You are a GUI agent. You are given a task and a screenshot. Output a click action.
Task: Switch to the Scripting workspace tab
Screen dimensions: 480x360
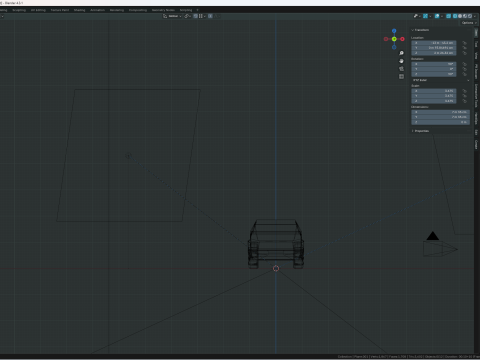tap(186, 10)
